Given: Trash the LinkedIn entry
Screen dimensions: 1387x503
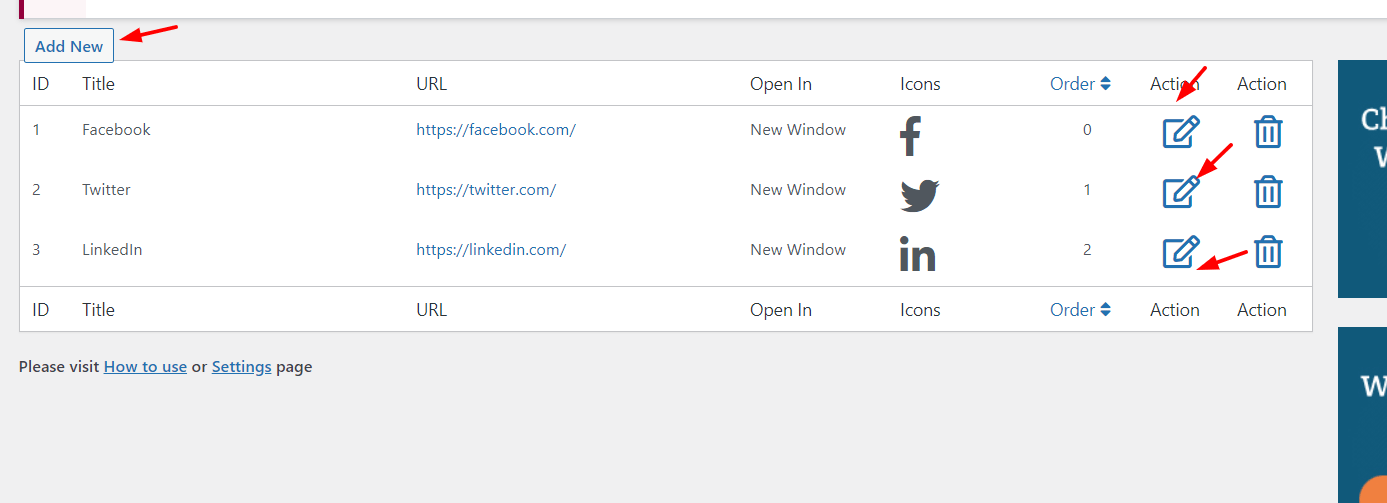Looking at the screenshot, I should pyautogui.click(x=1268, y=252).
